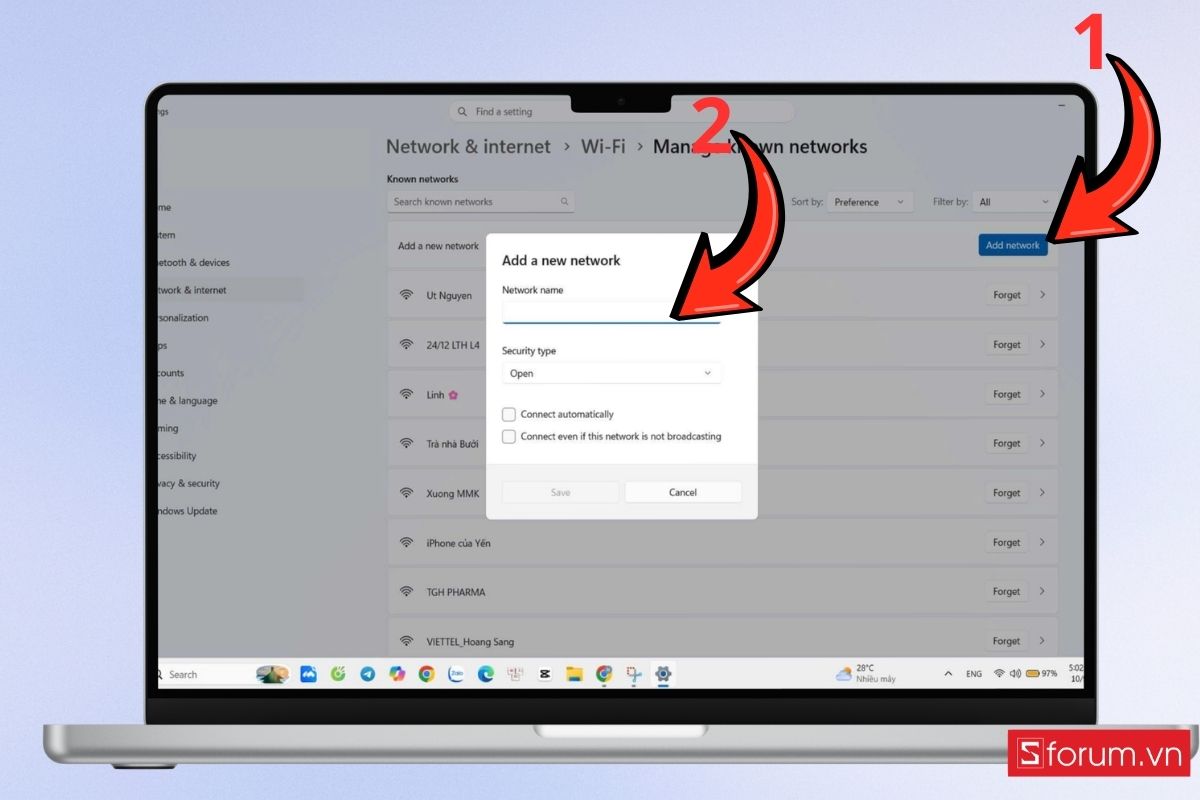
Task: Click the Wi-Fi icon beside 24/12 LTH L4
Action: [x=406, y=344]
